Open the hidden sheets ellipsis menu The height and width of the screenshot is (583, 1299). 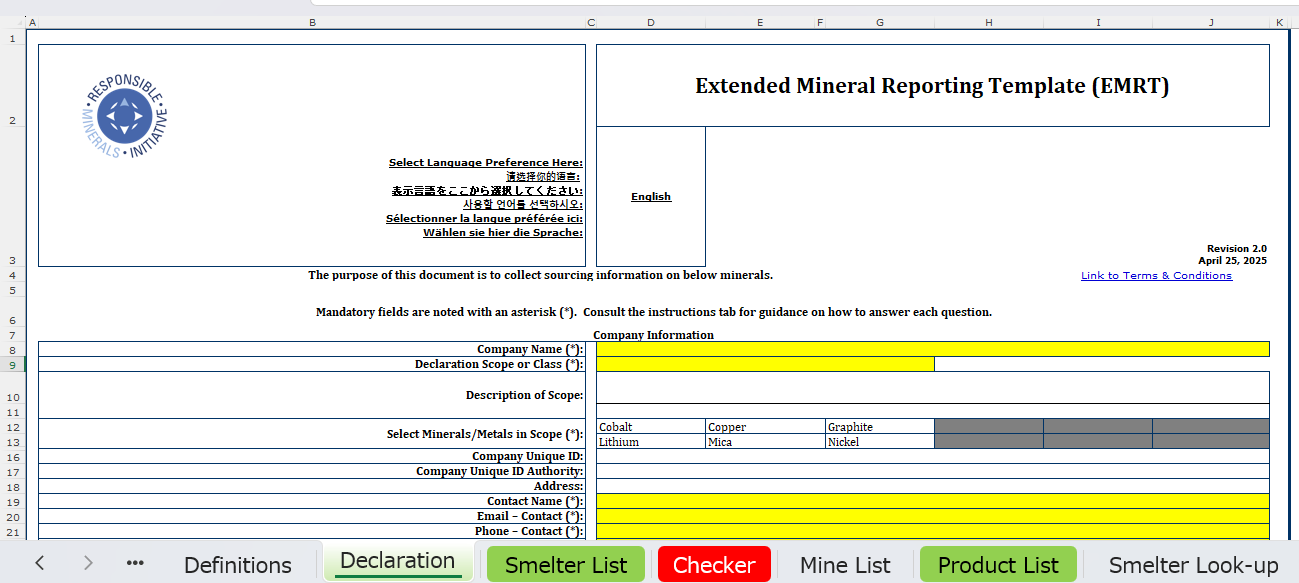(x=135, y=563)
